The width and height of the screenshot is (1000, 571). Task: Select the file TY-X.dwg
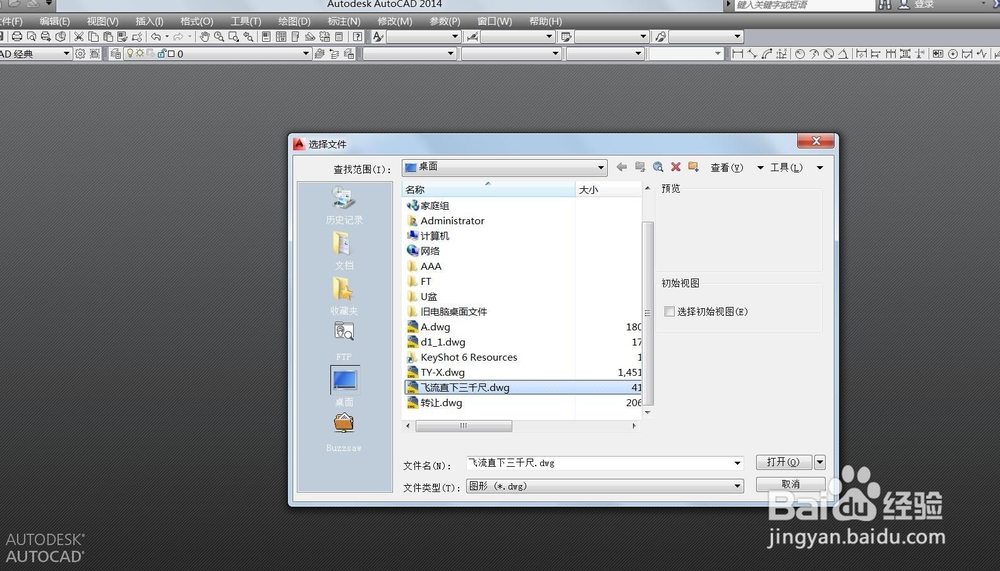pos(443,372)
